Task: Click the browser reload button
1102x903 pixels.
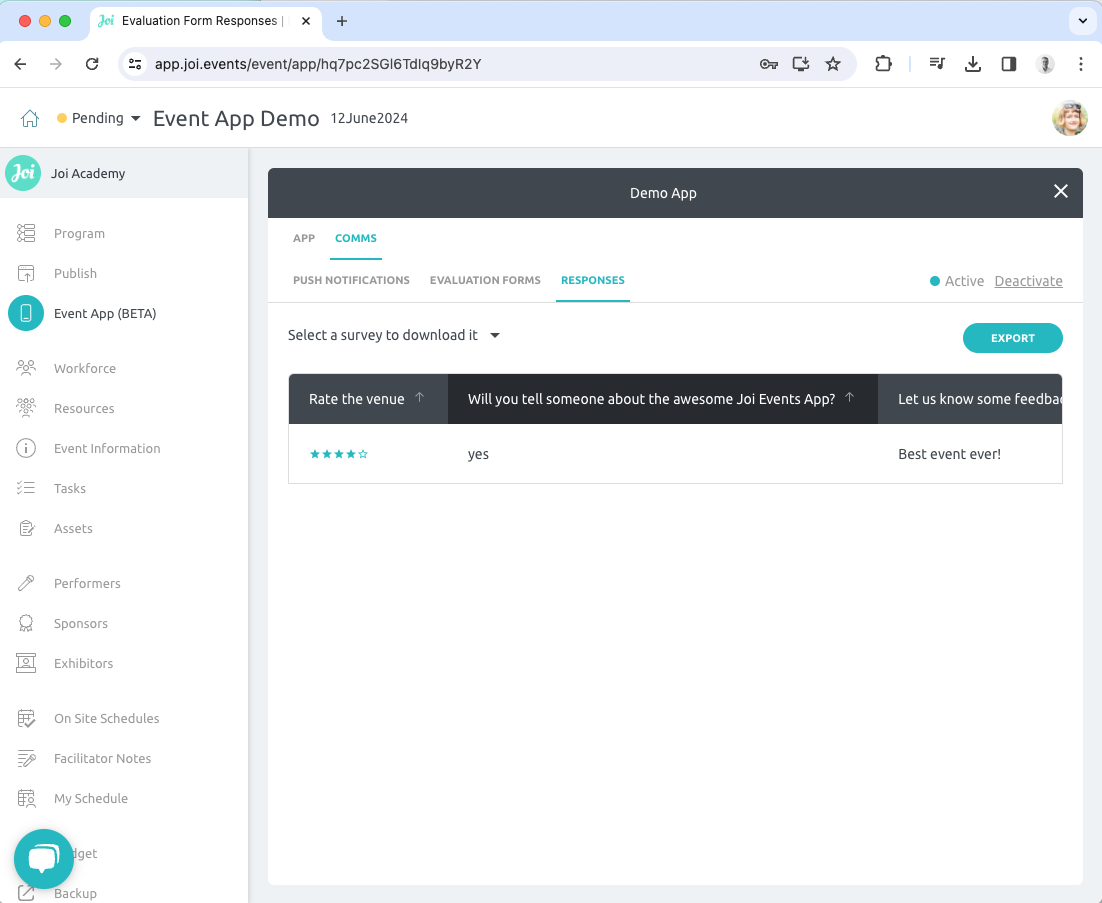Action: click(x=92, y=64)
